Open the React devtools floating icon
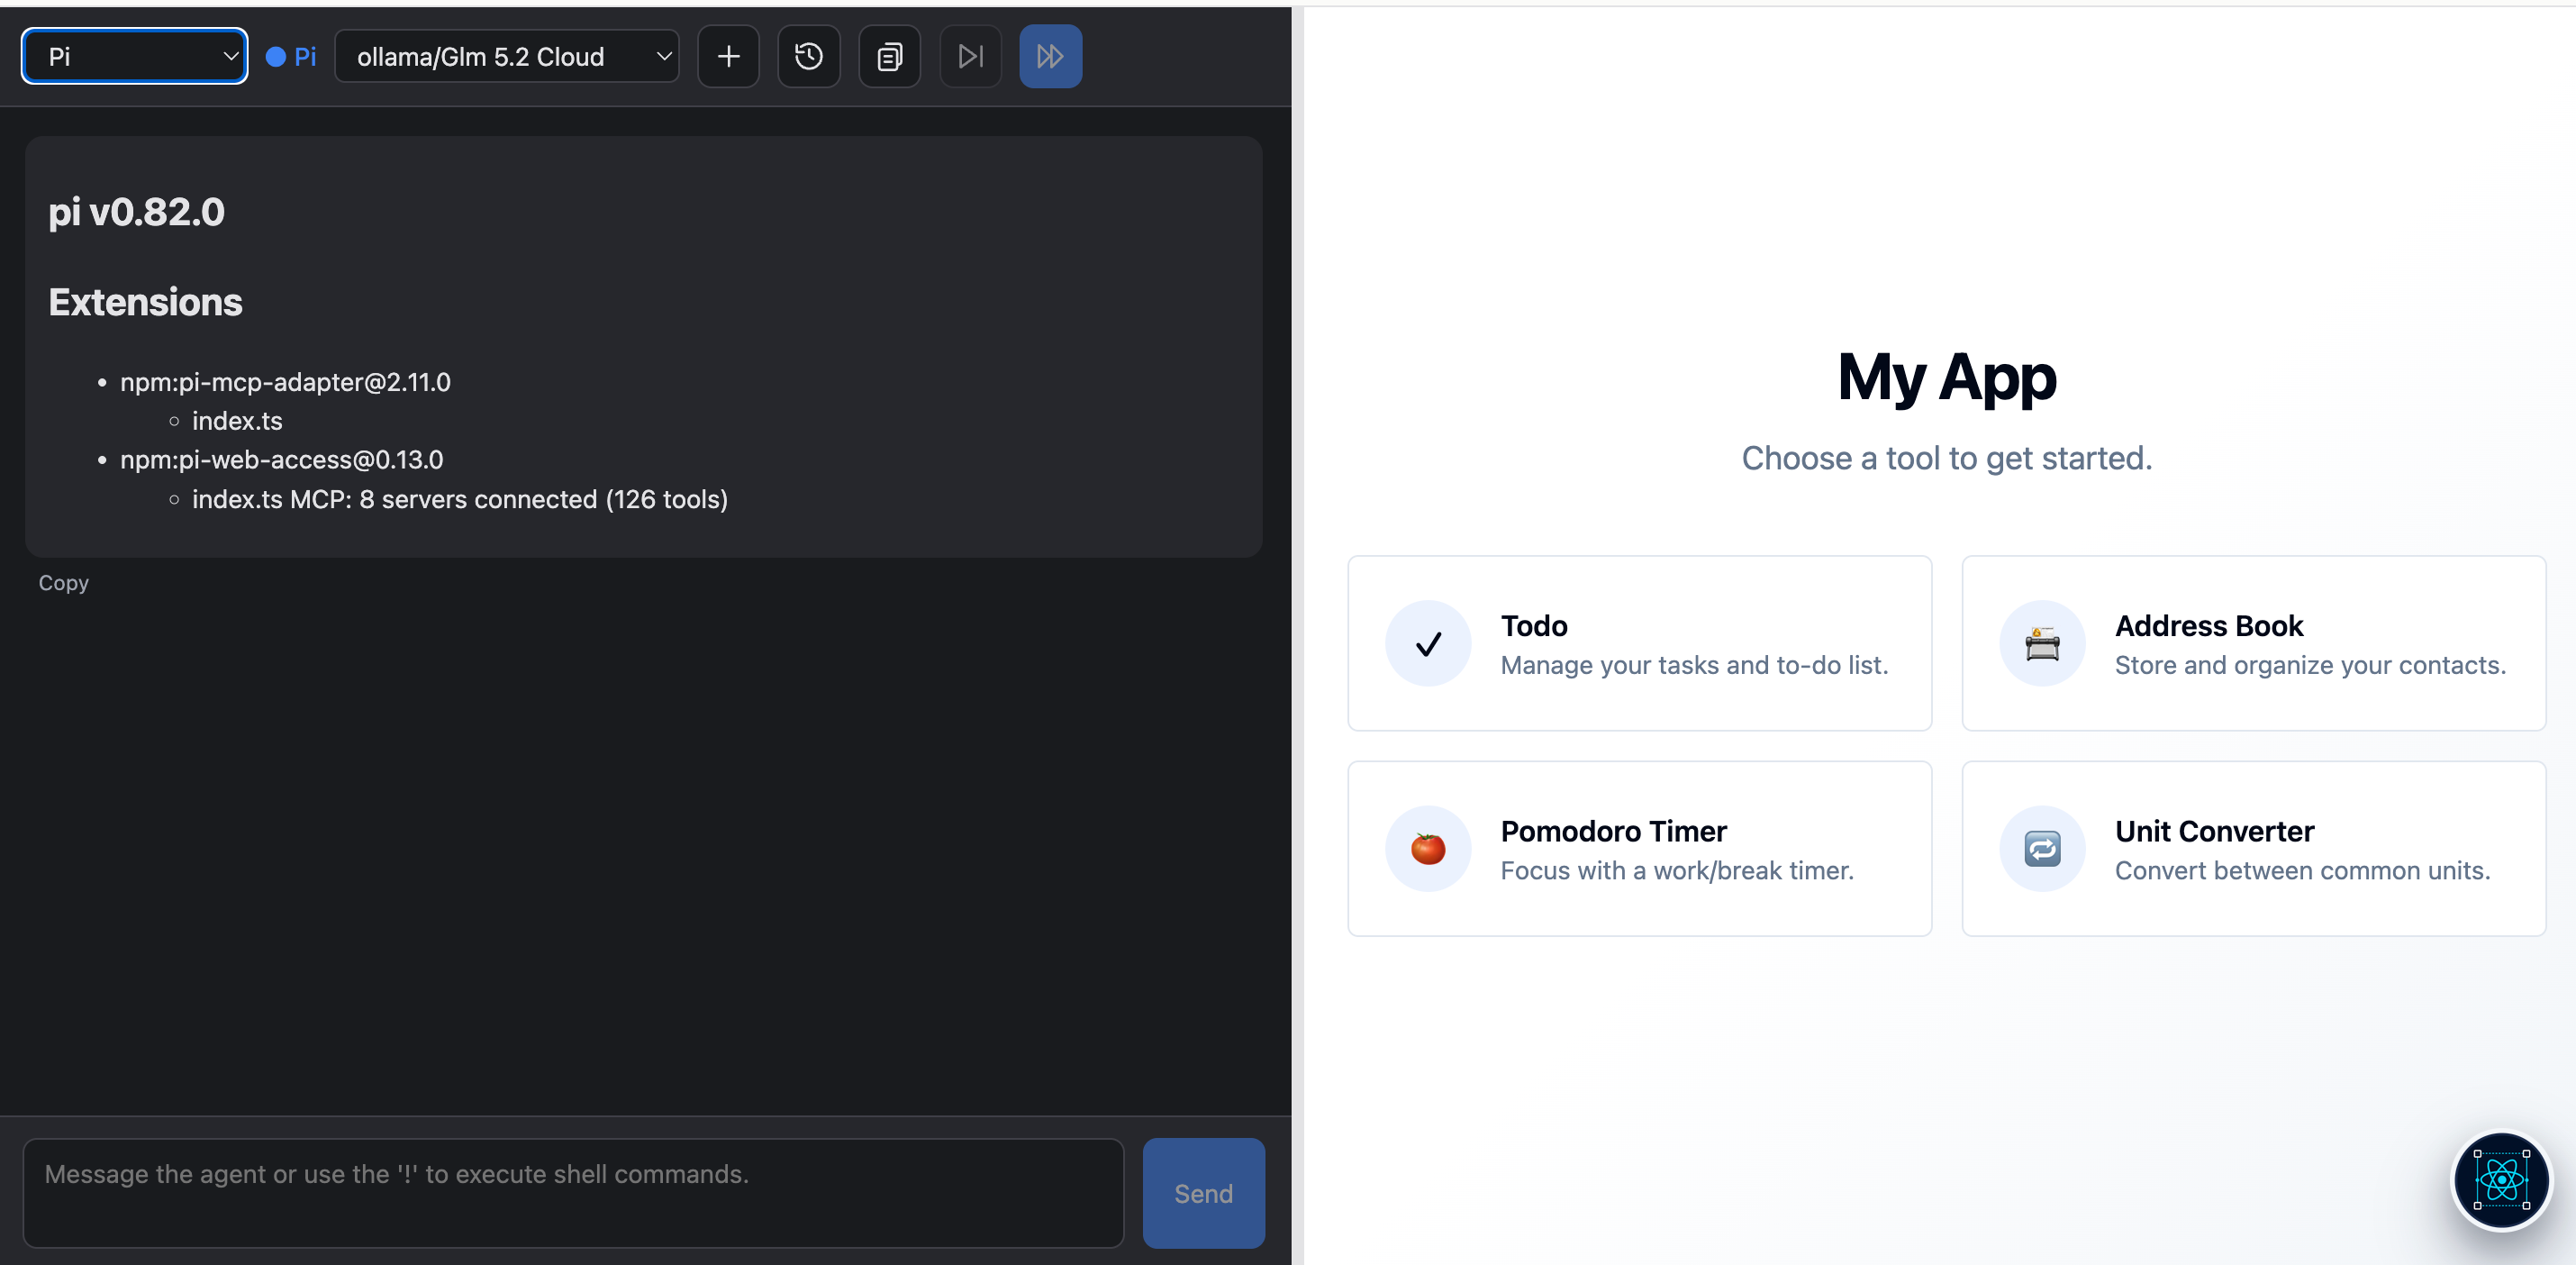This screenshot has width=2576, height=1265. [x=2501, y=1180]
